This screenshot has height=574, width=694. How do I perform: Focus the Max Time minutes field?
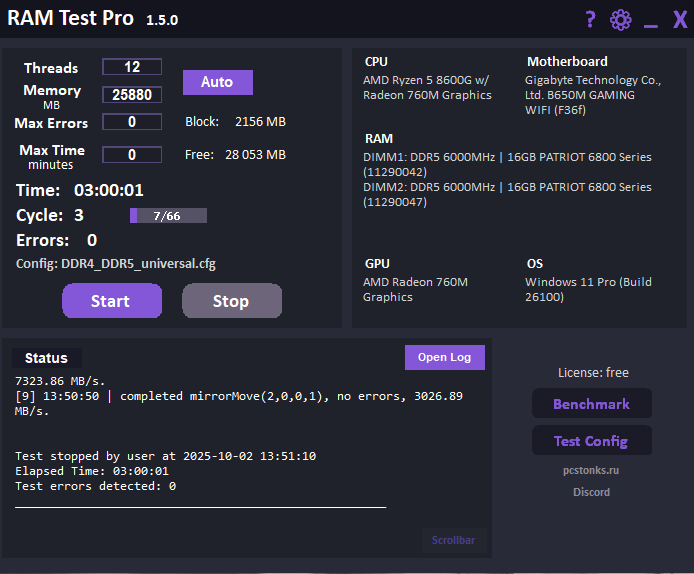pos(132,155)
